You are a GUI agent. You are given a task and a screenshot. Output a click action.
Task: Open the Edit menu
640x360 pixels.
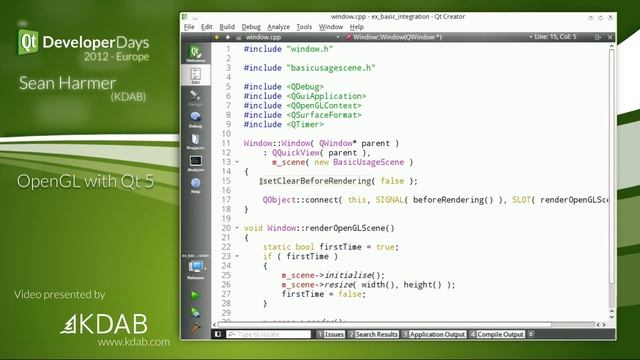click(x=207, y=27)
